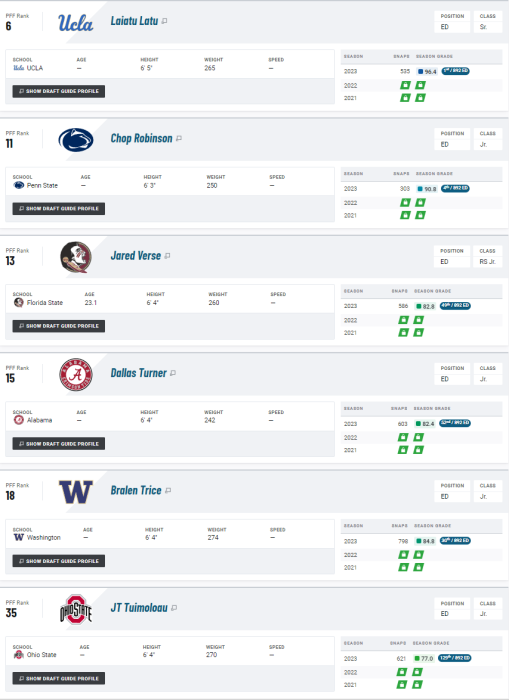The height and width of the screenshot is (700, 509).
Task: Open Bralen Trice's player page
Action: click(x=136, y=490)
